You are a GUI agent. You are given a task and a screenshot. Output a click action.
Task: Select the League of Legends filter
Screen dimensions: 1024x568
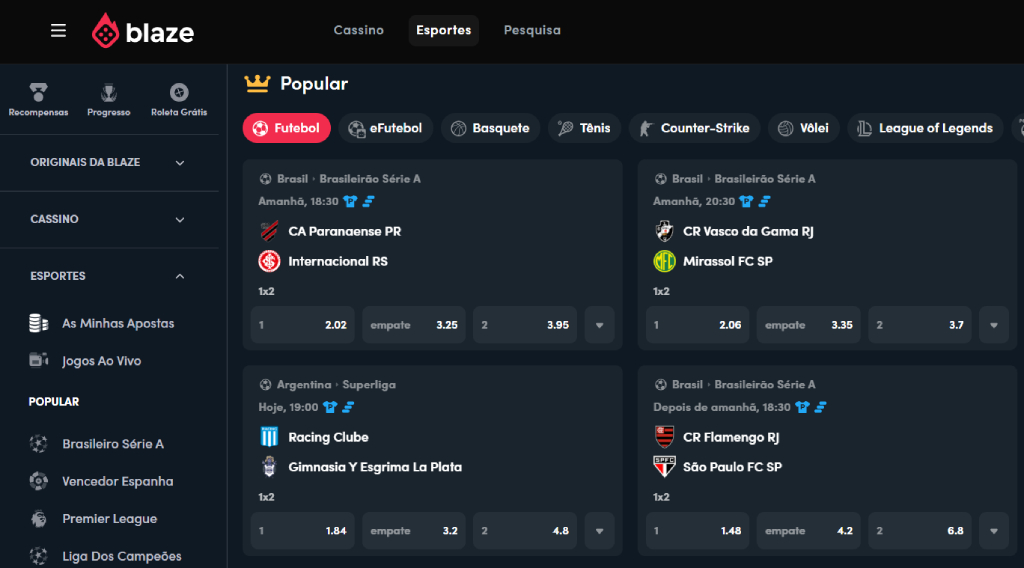tap(925, 128)
